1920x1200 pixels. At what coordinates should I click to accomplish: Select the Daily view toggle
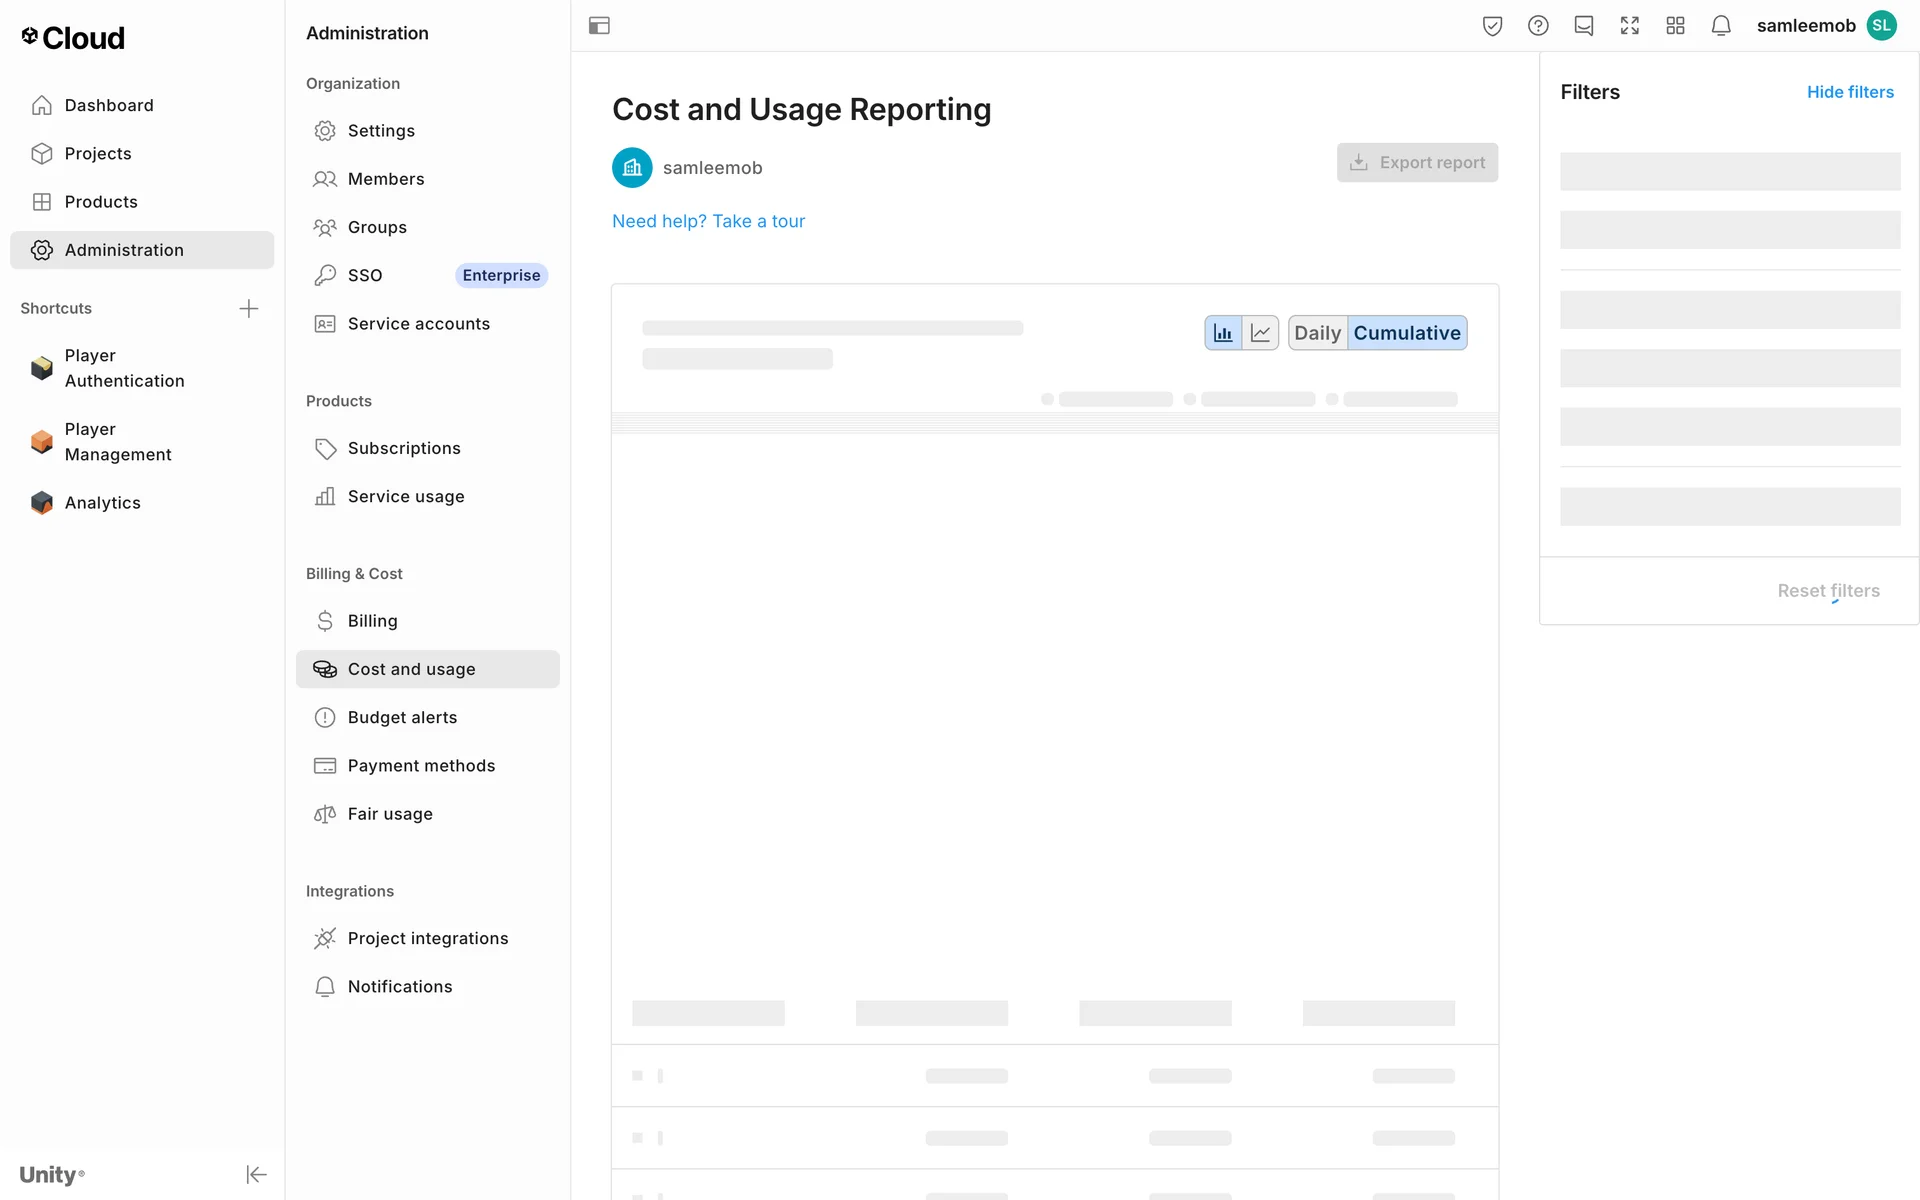tap(1317, 333)
